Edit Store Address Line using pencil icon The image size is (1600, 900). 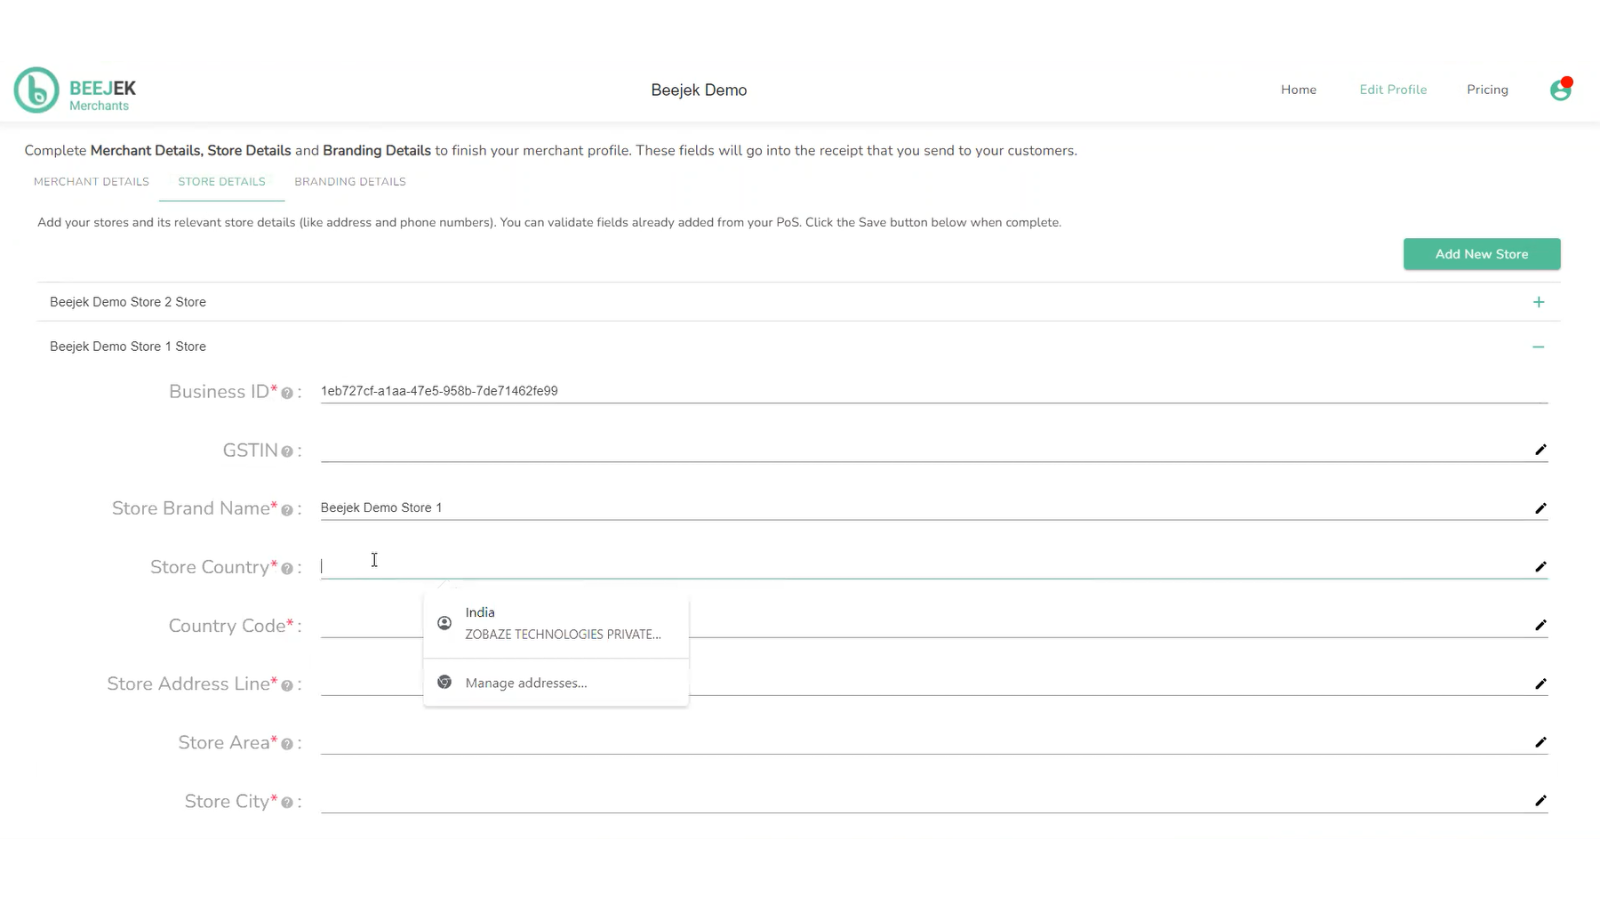click(1540, 684)
